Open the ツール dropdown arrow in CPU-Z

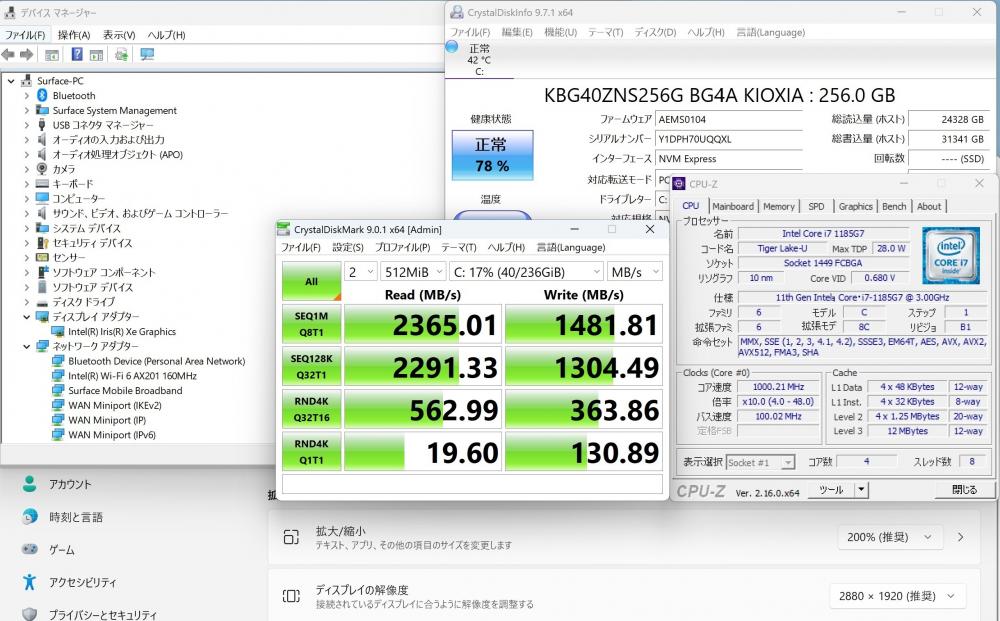[x=861, y=490]
